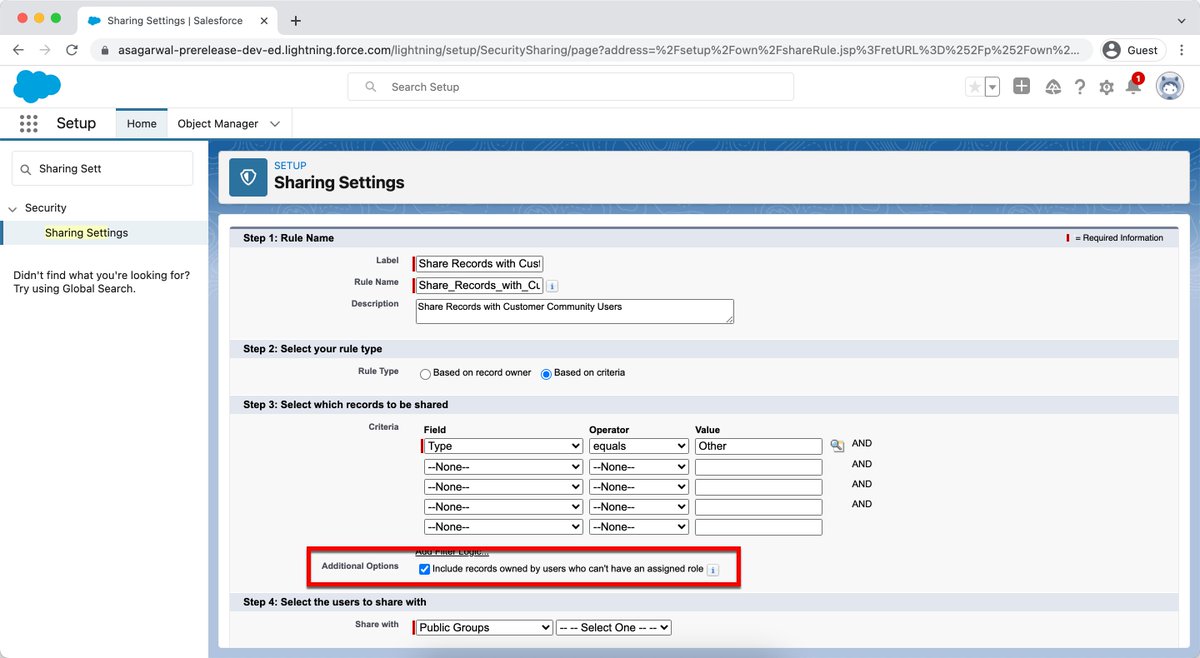Viewport: 1200px width, 658px height.
Task: Open the Share with Public Groups dropdown
Action: pyautogui.click(x=484, y=627)
